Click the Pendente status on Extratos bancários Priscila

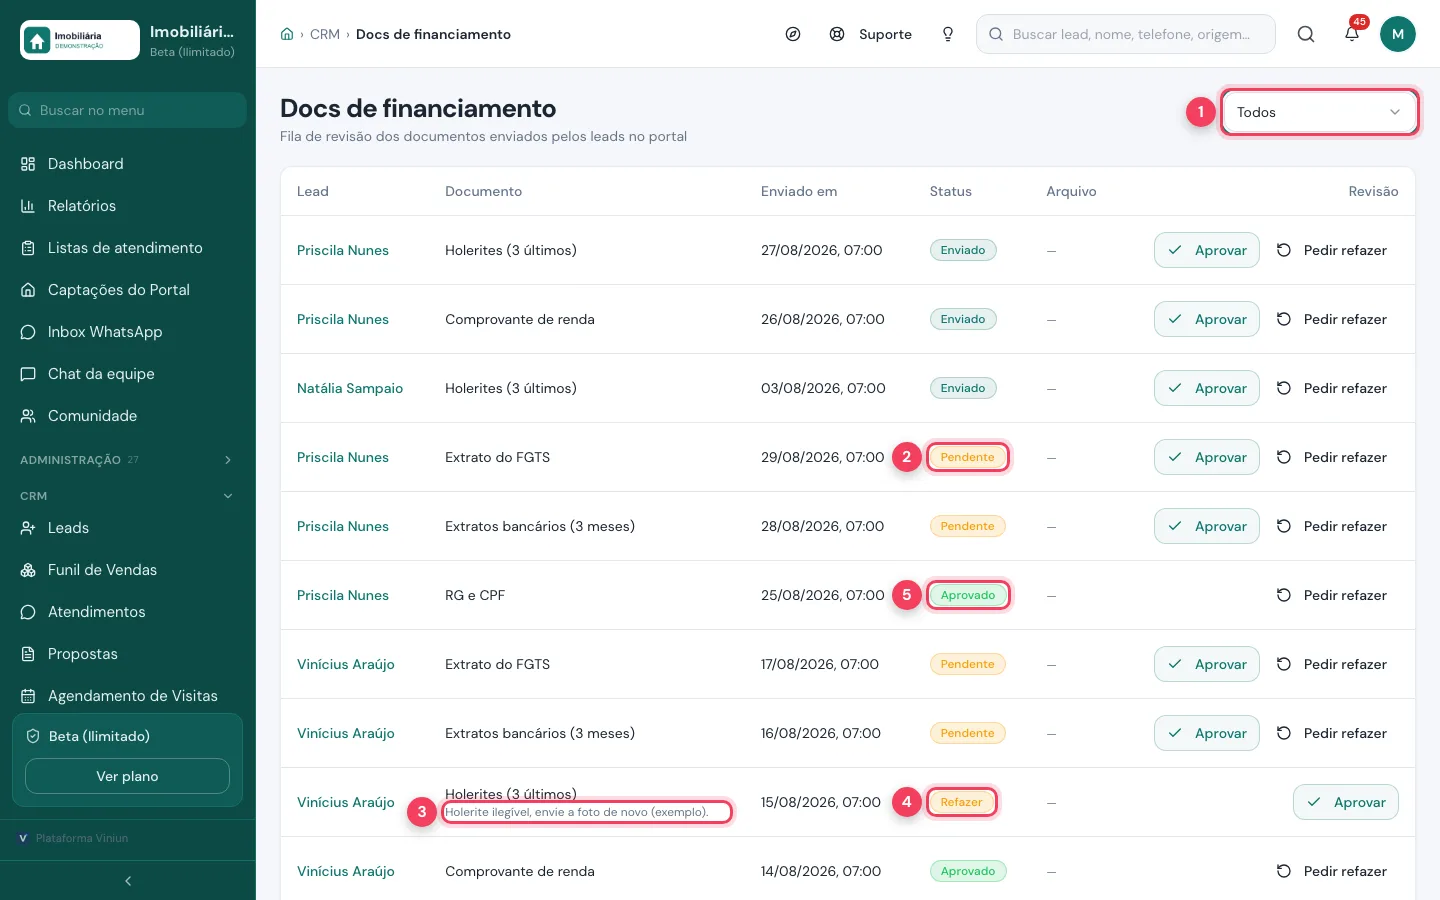(968, 526)
